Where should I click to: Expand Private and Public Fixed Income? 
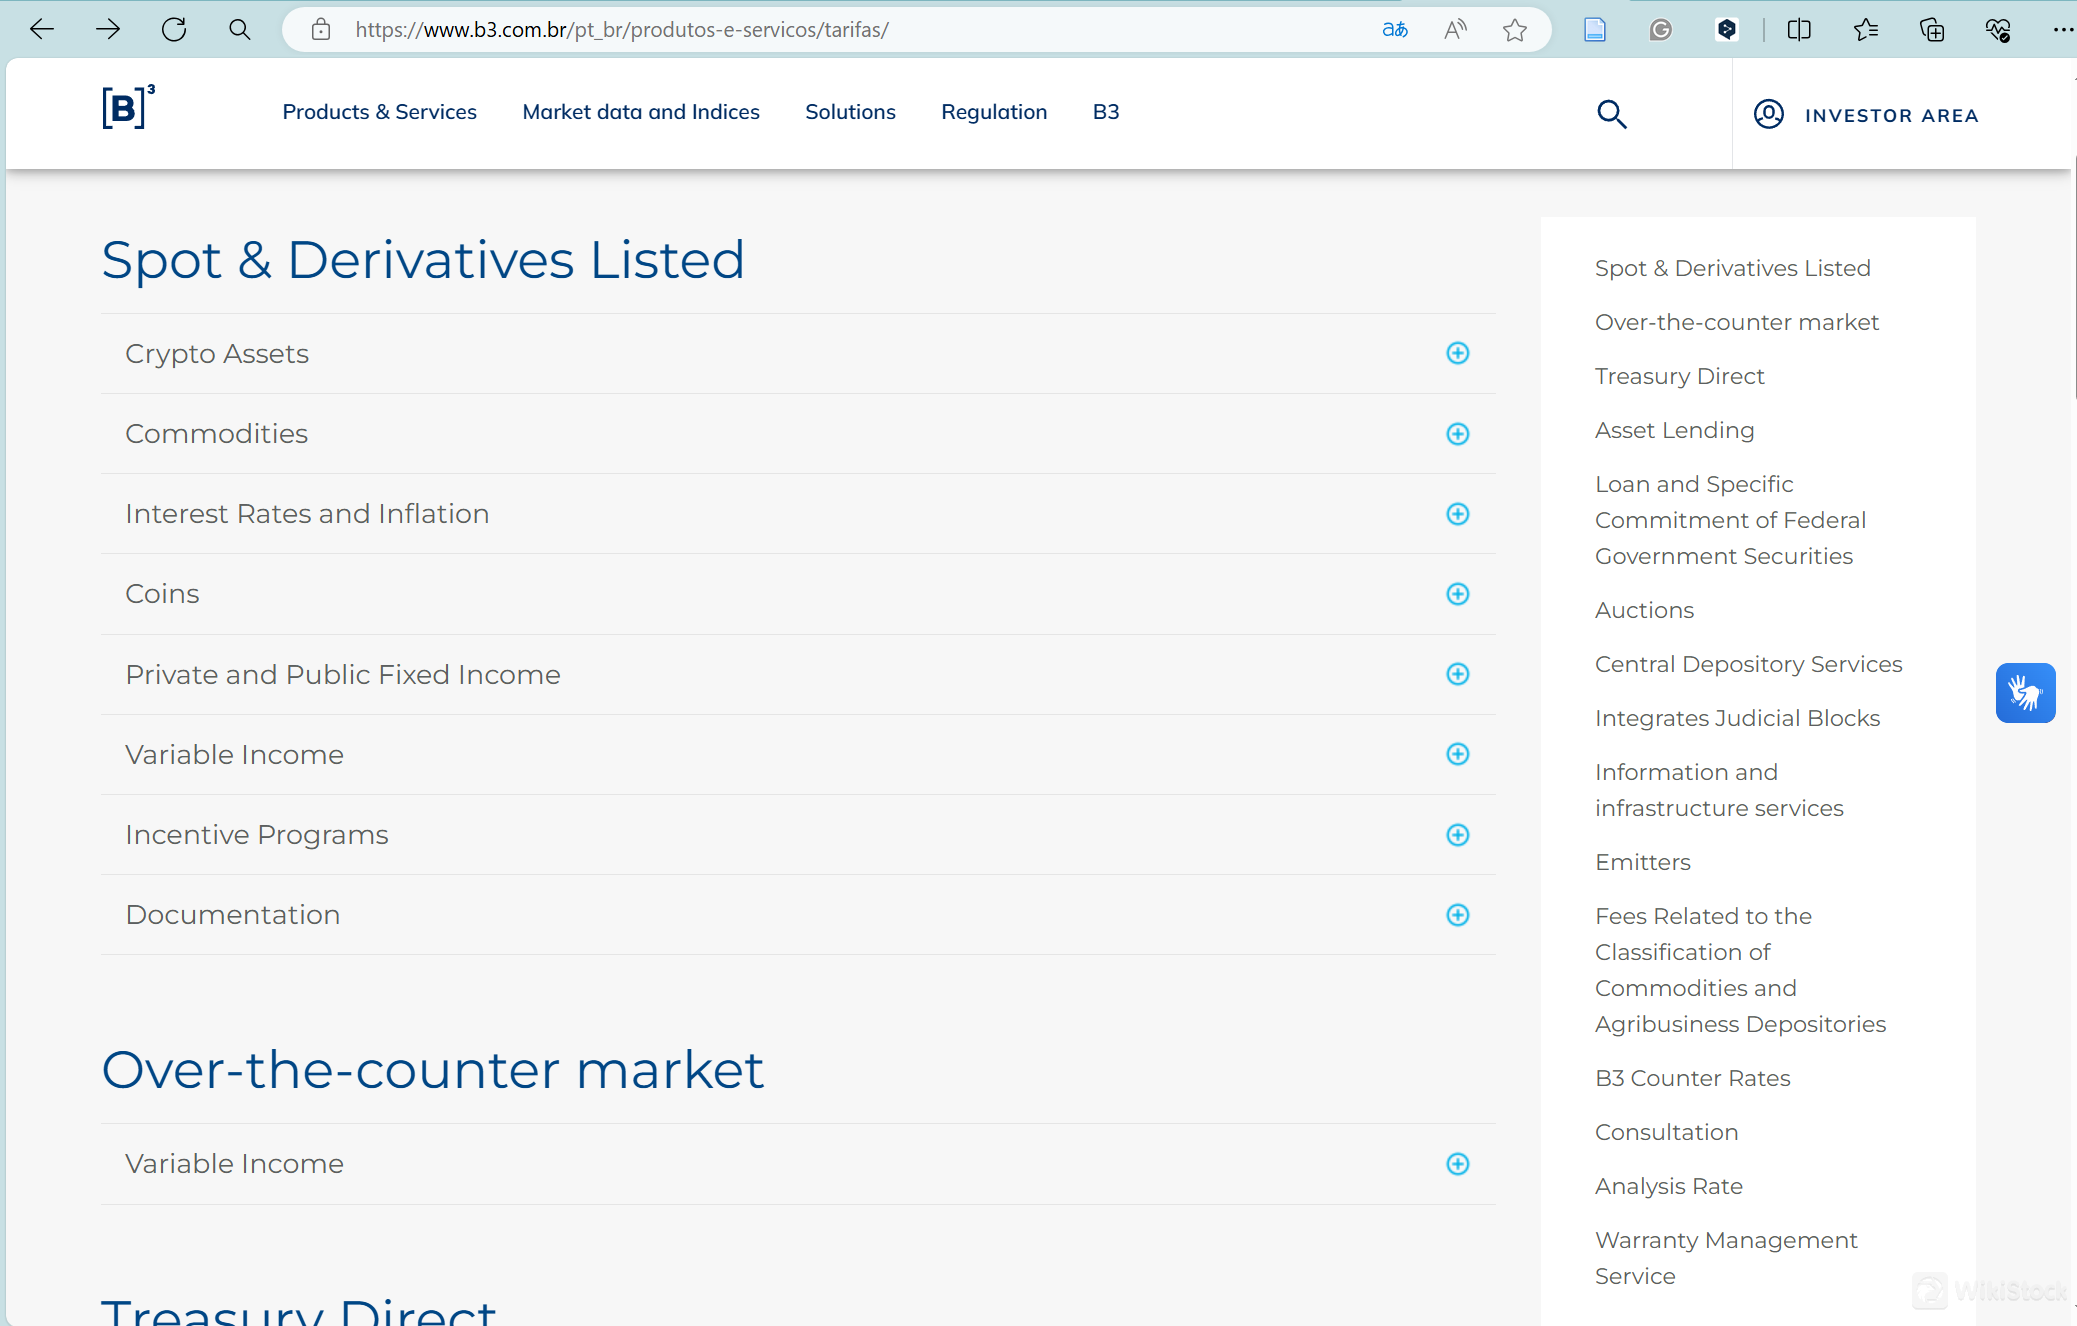pos(1457,674)
